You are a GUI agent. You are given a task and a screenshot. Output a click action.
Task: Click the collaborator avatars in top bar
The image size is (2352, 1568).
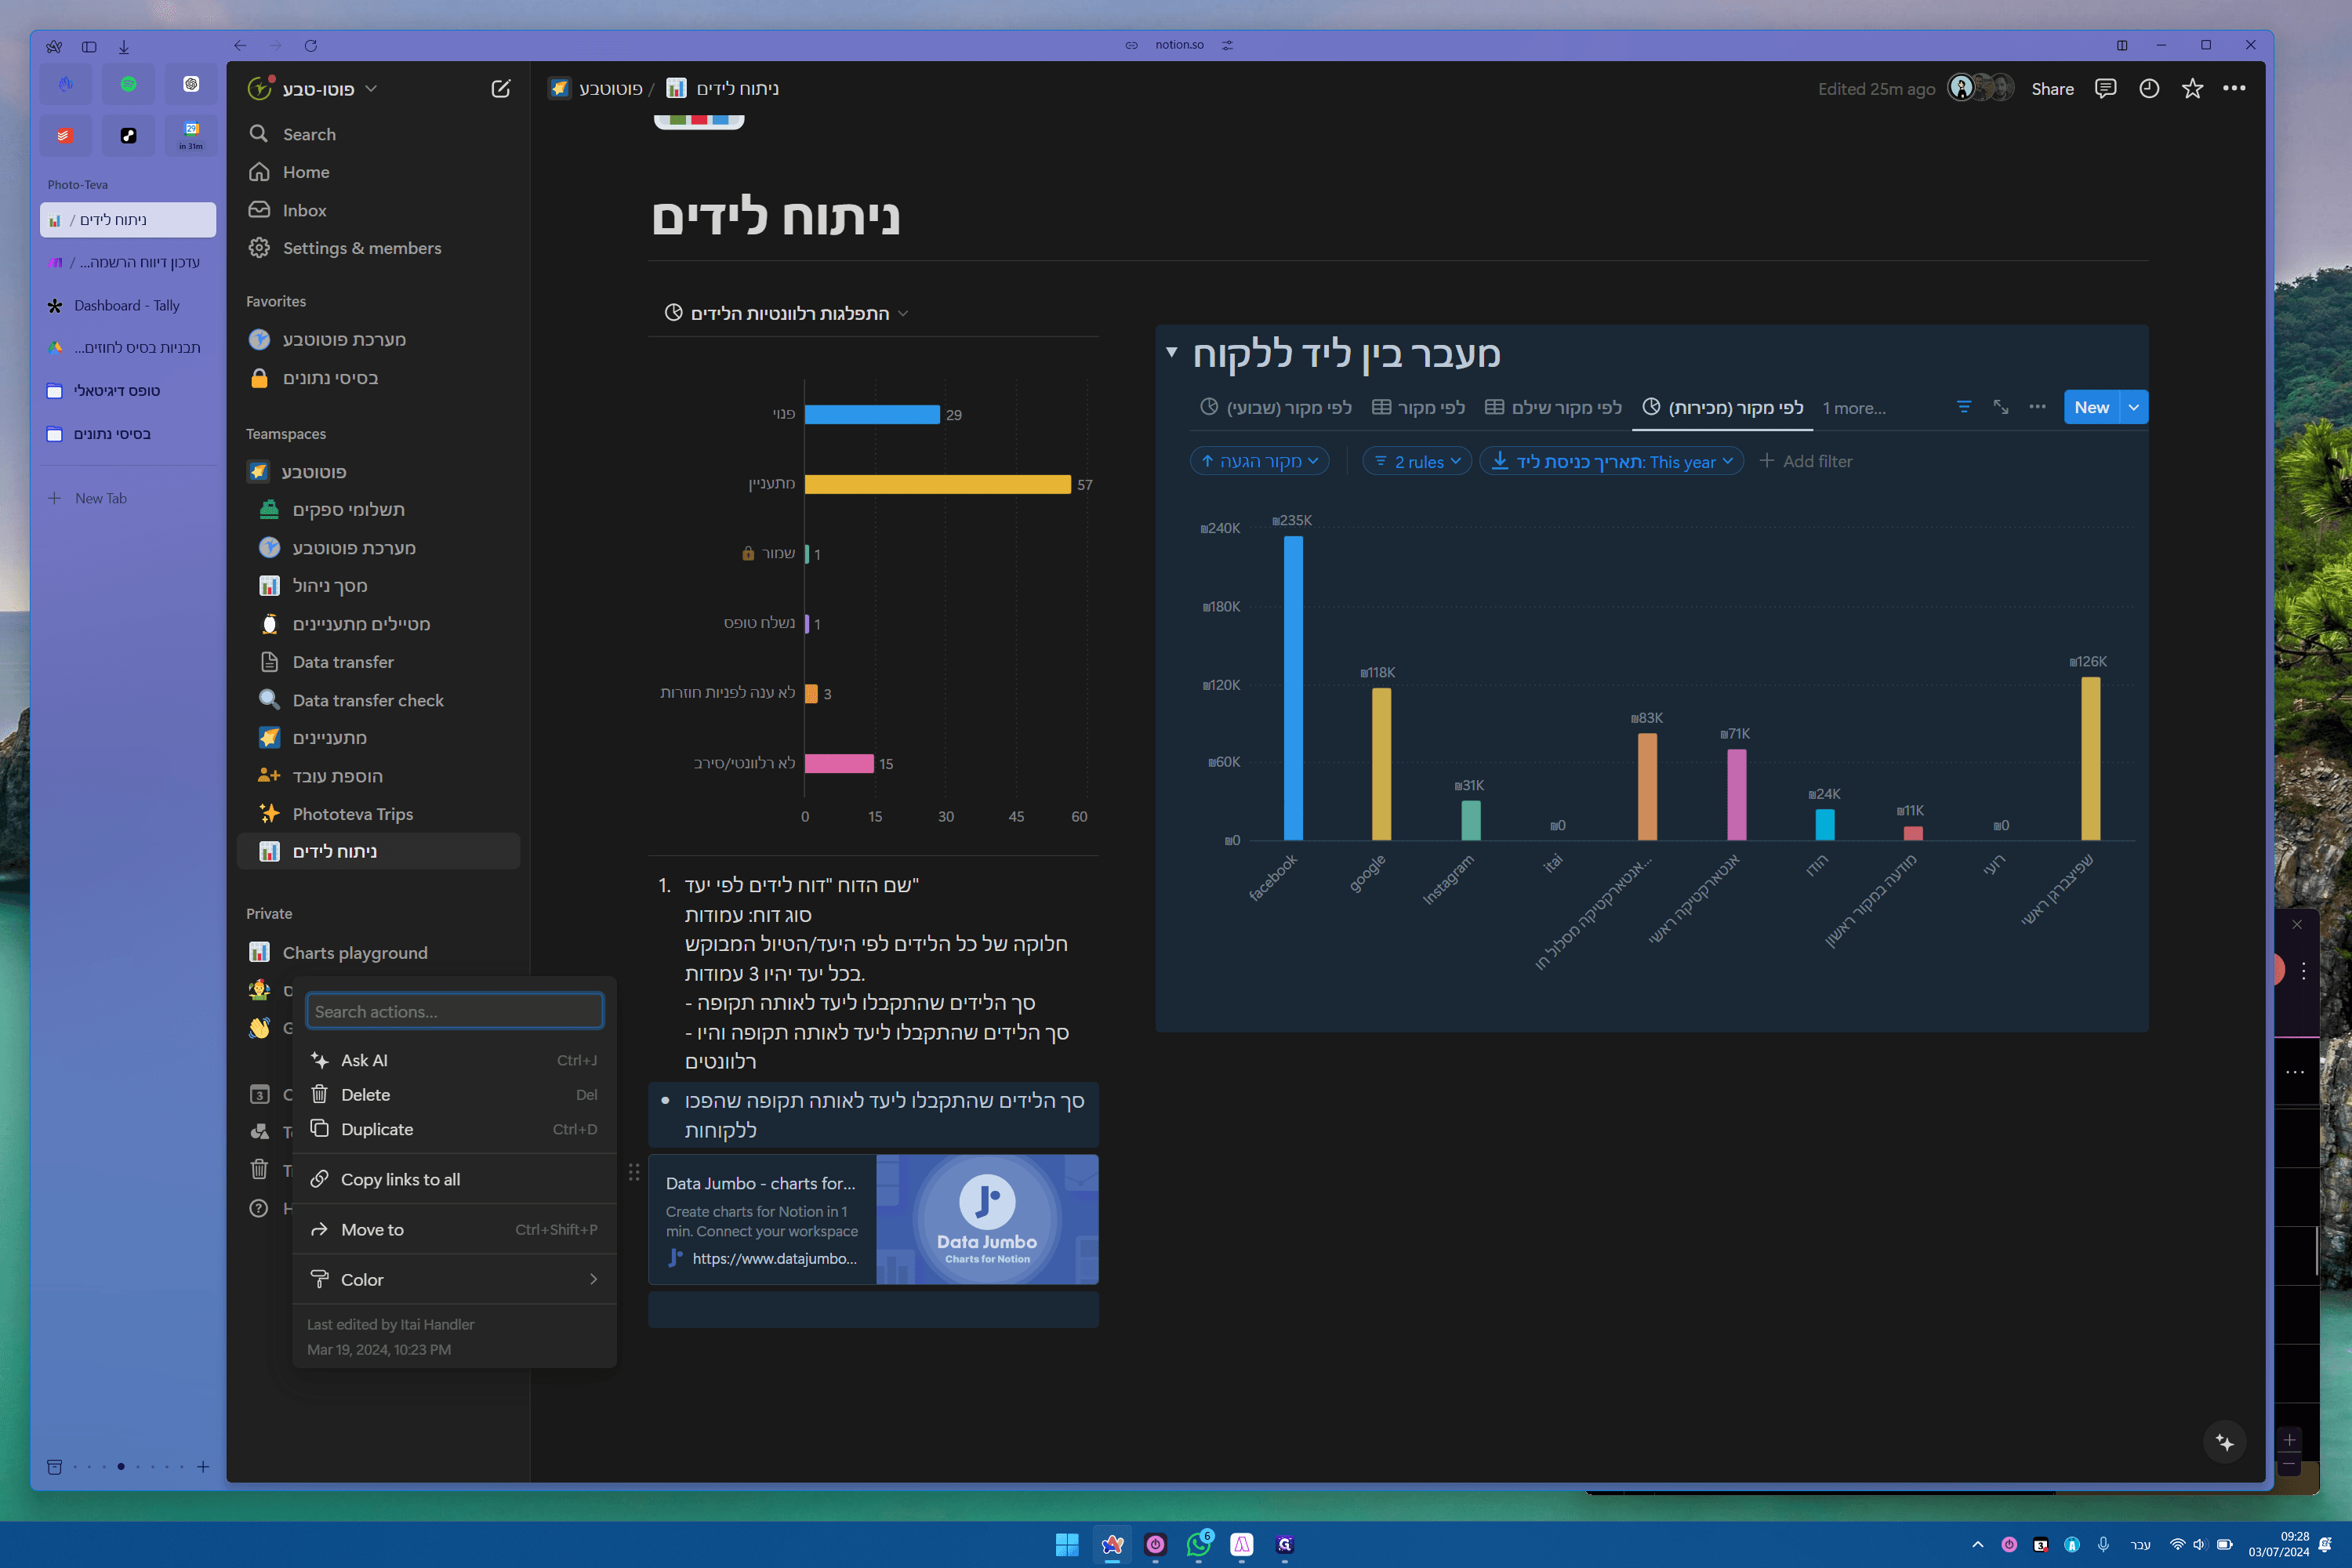(1980, 88)
